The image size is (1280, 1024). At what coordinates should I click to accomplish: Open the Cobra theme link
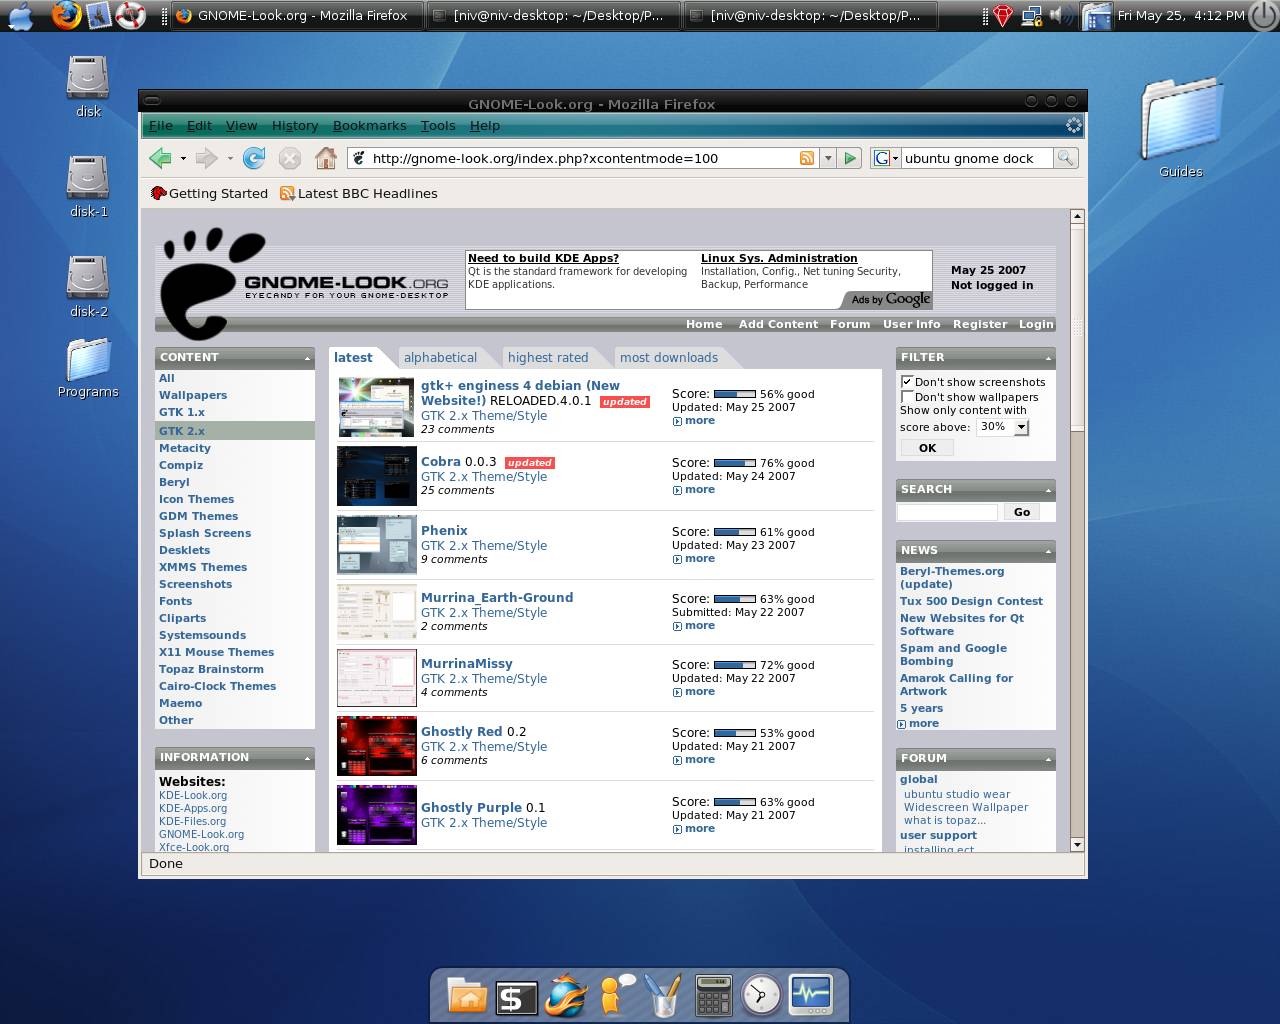tap(441, 462)
